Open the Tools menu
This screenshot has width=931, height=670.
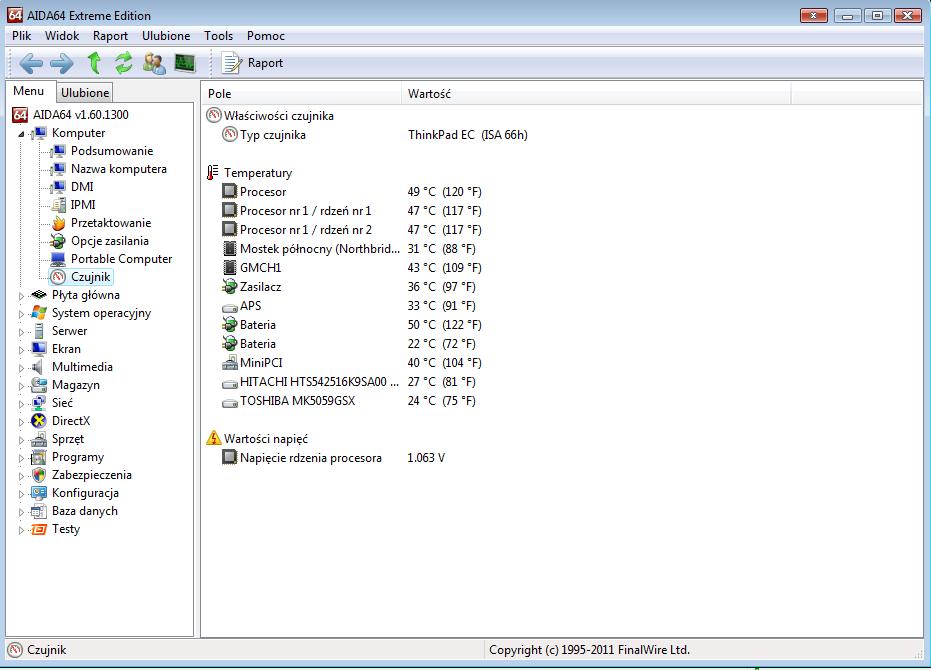[x=218, y=36]
